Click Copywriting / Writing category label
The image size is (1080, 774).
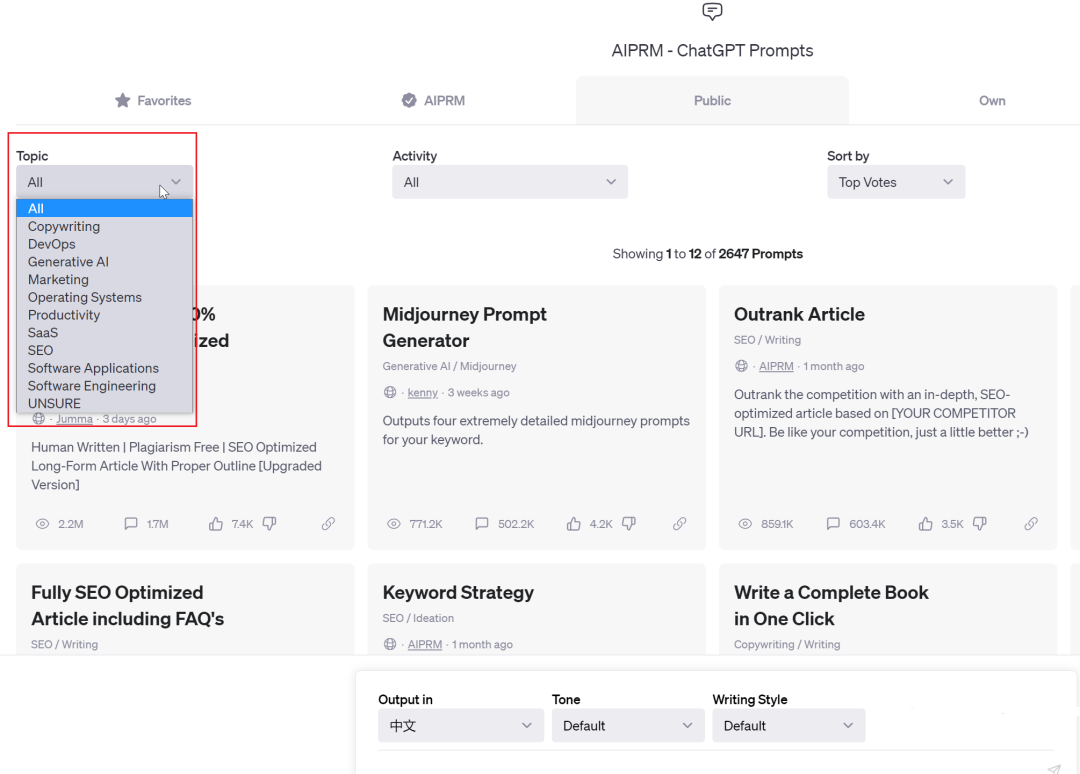coord(787,645)
